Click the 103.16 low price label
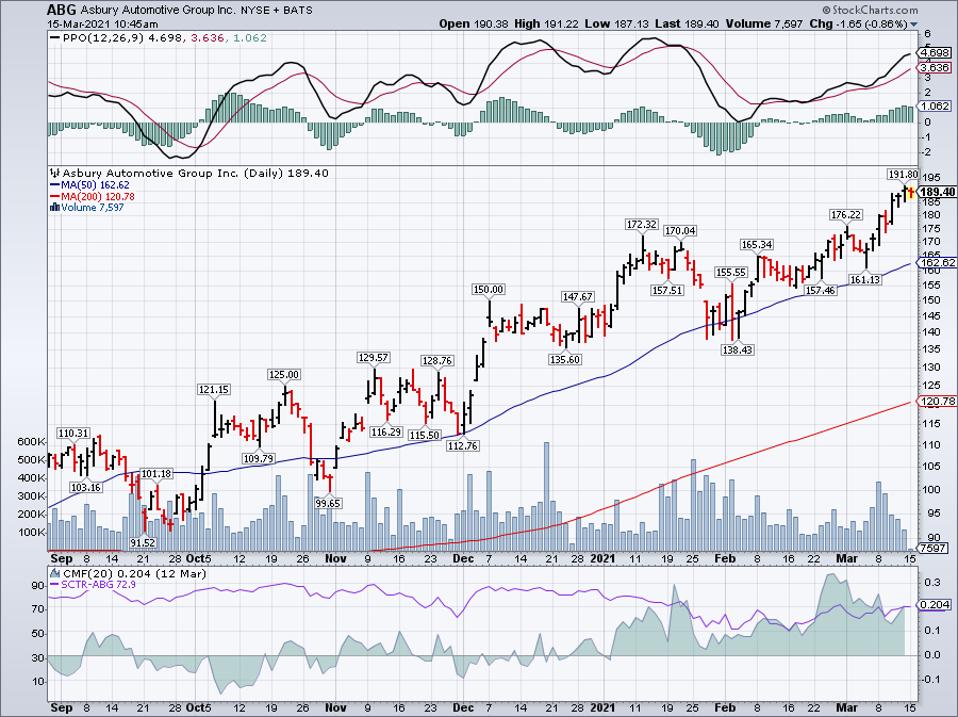This screenshot has width=958, height=717. pos(86,487)
